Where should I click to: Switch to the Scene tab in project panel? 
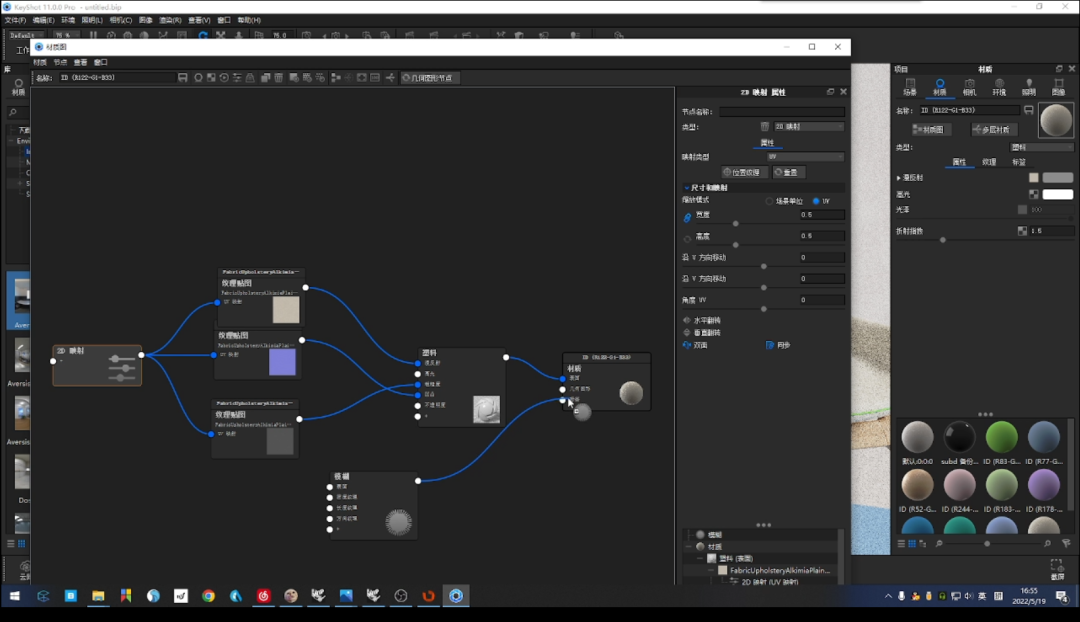(910, 87)
